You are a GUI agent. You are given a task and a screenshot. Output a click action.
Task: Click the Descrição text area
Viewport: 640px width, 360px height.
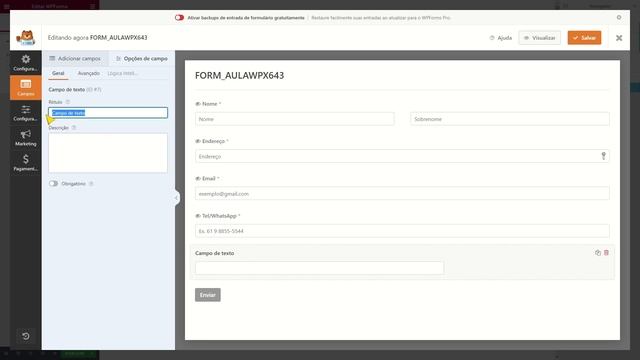pos(108,153)
